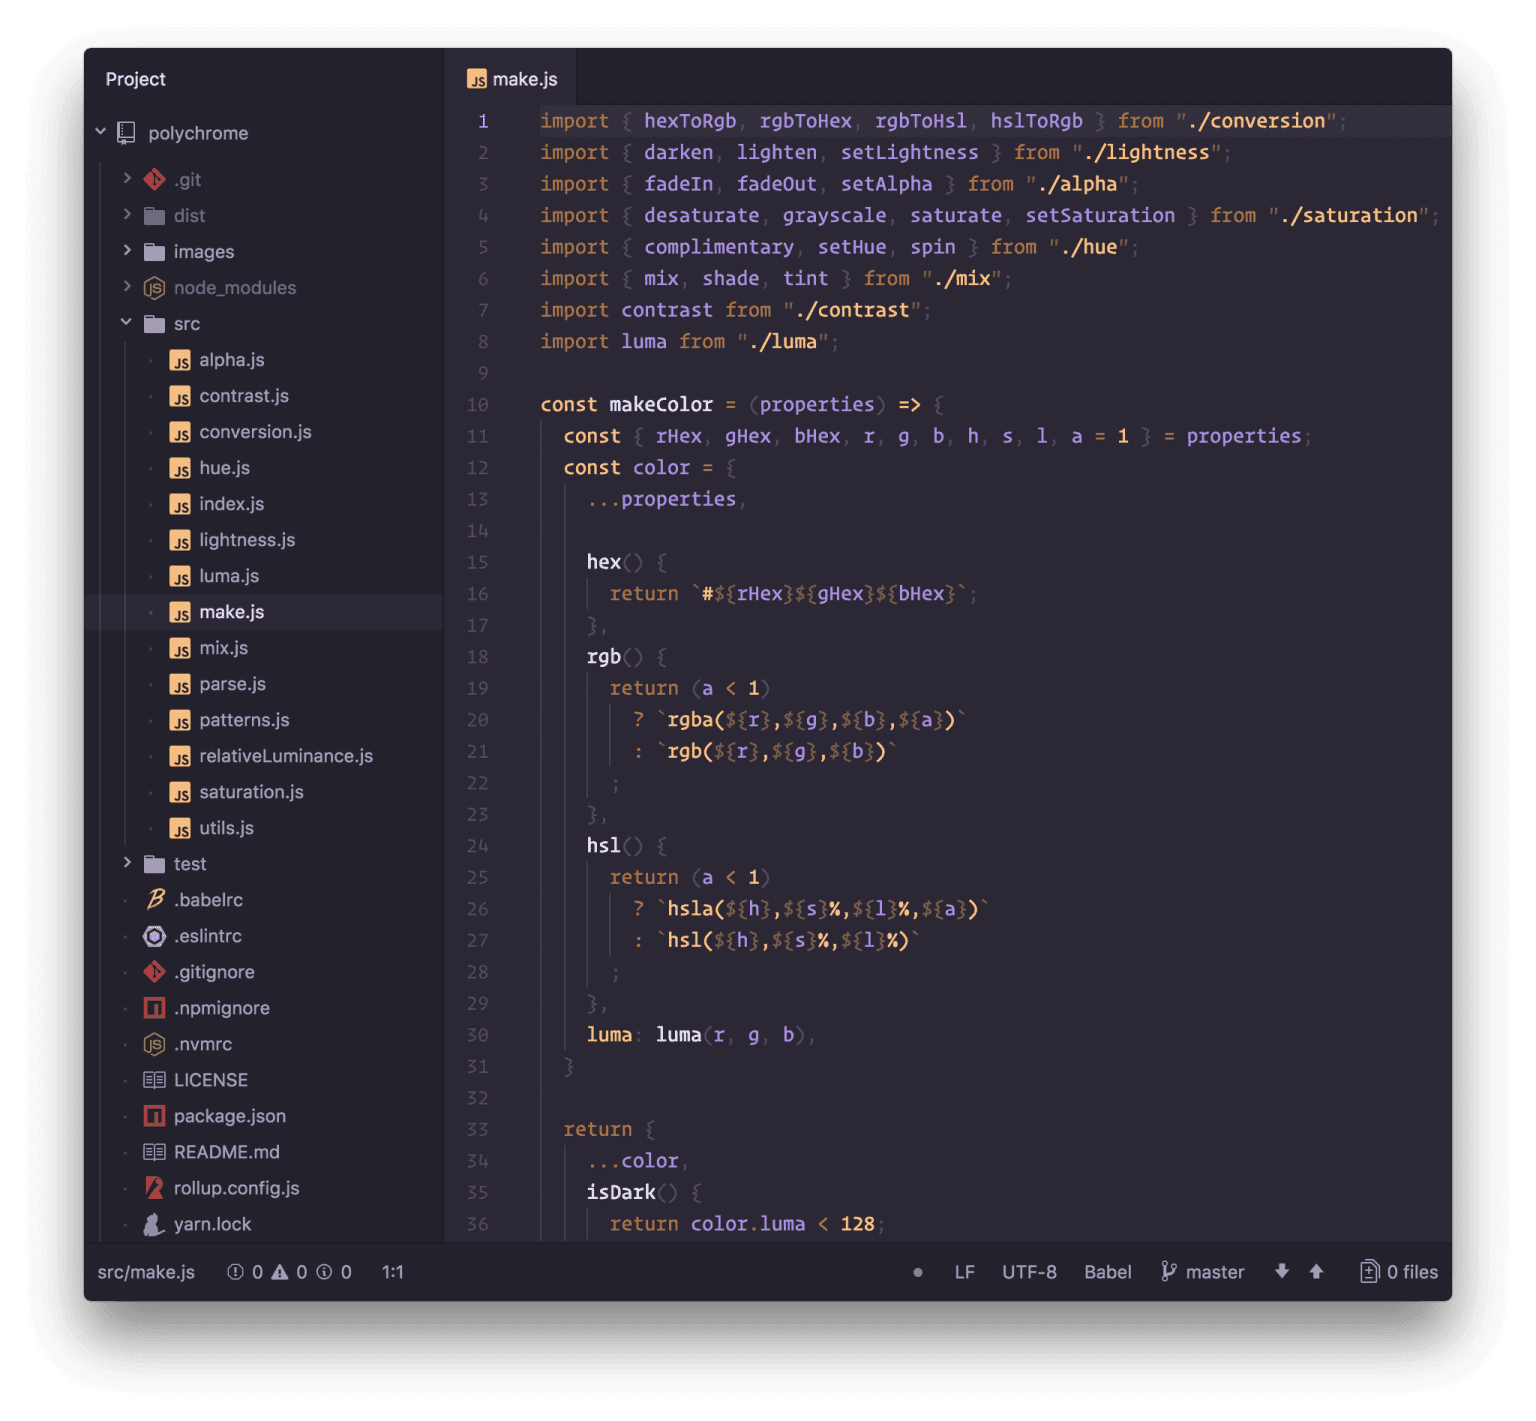1536x1421 pixels.
Task: Click the rollup icon next to rollup.config.js
Action: click(155, 1187)
